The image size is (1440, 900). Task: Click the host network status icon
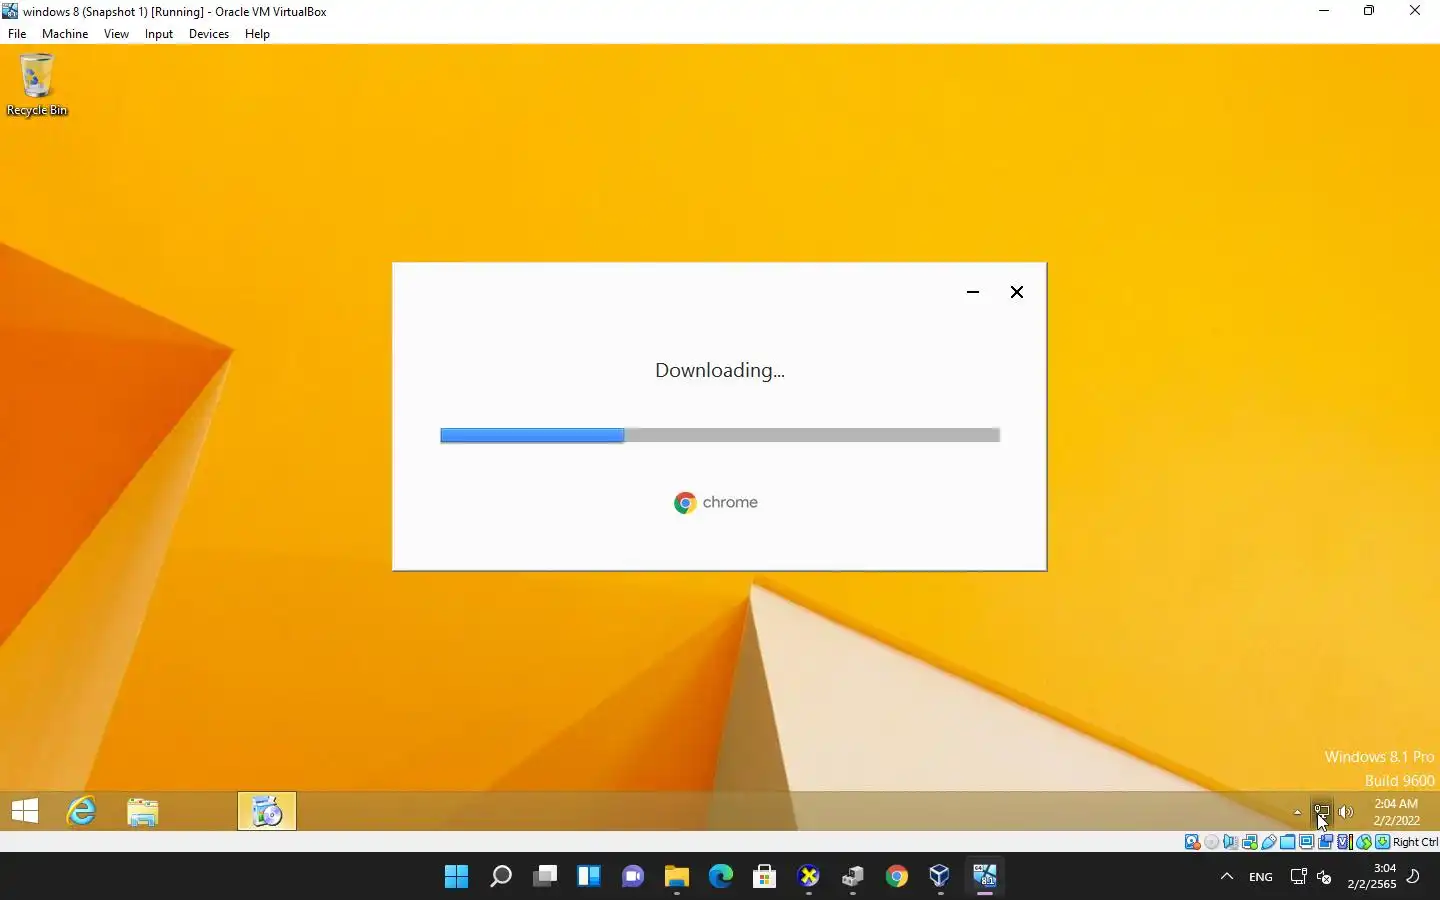tap(1298, 877)
